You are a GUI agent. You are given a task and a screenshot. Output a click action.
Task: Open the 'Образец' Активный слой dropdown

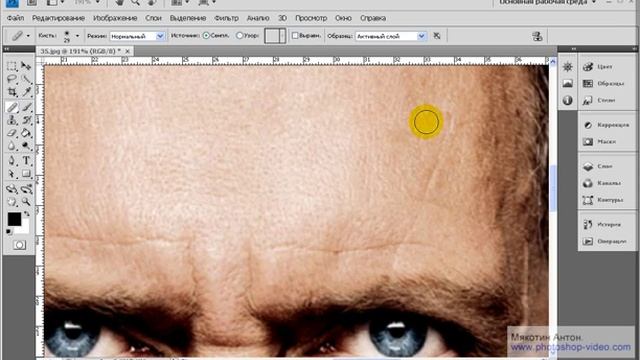click(391, 36)
